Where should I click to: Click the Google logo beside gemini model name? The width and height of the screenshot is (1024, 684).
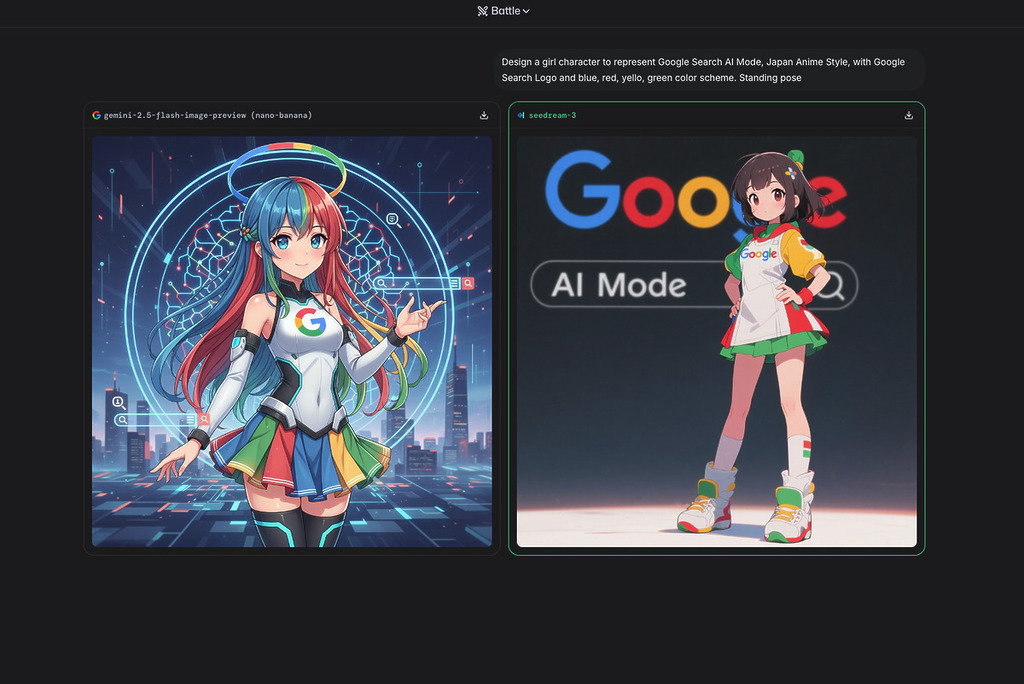(x=97, y=115)
